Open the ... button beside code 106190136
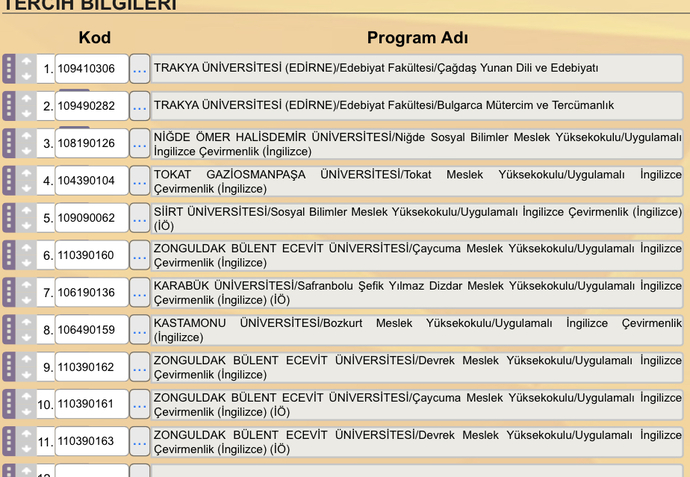The height and width of the screenshot is (477, 690). tap(139, 293)
